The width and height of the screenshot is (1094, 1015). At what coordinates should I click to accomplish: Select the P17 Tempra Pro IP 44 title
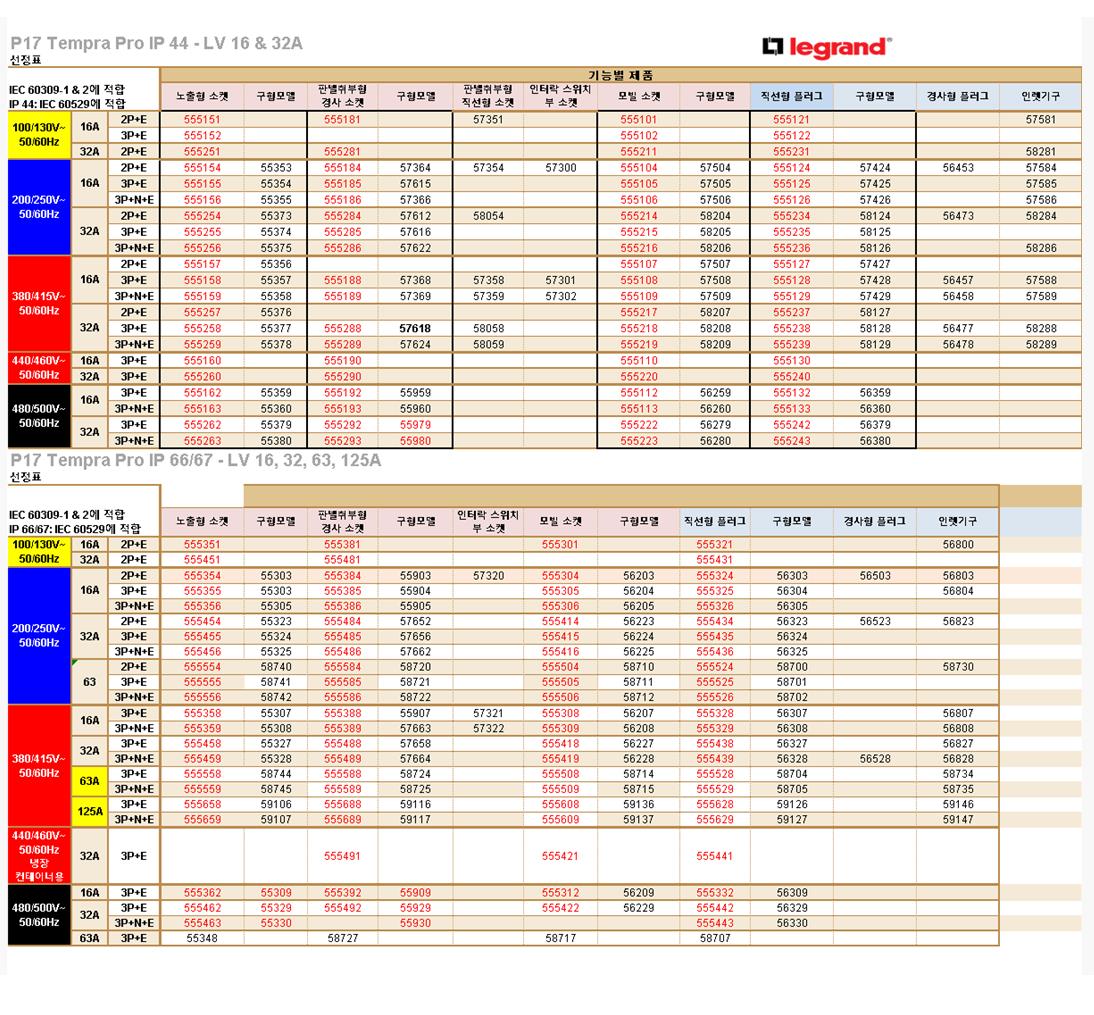[156, 44]
